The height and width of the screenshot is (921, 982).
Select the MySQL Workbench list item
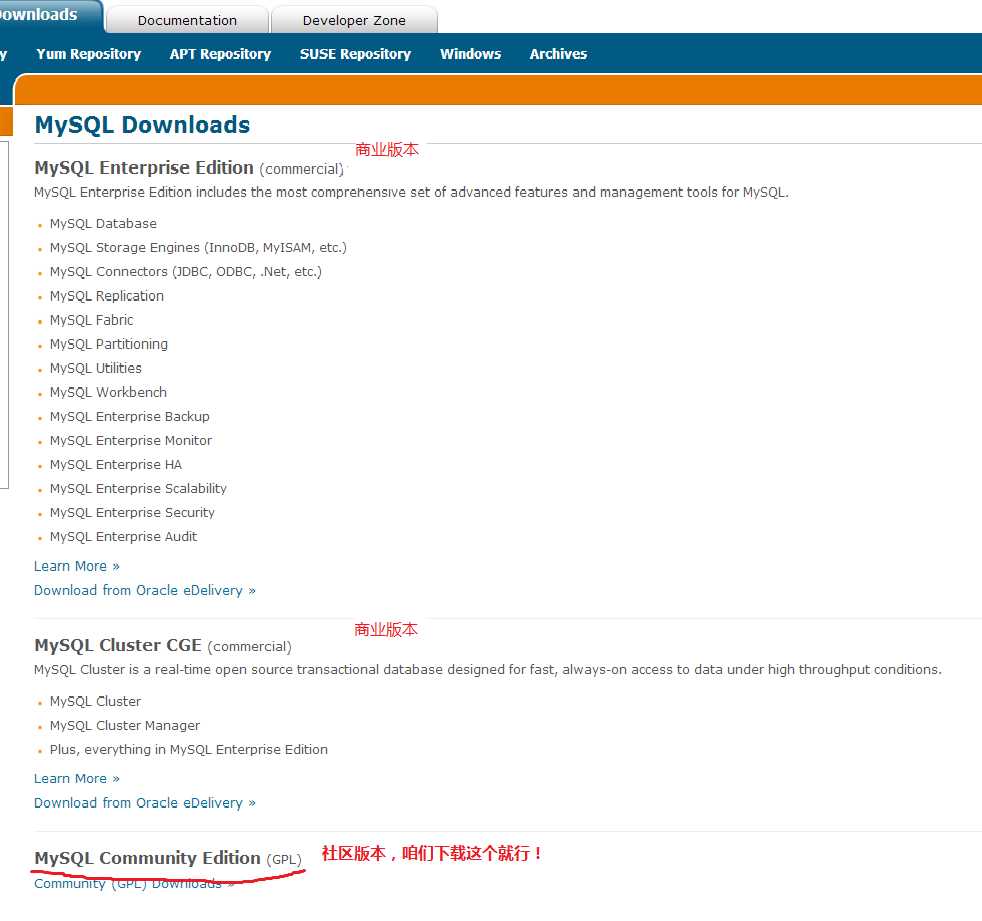click(108, 393)
